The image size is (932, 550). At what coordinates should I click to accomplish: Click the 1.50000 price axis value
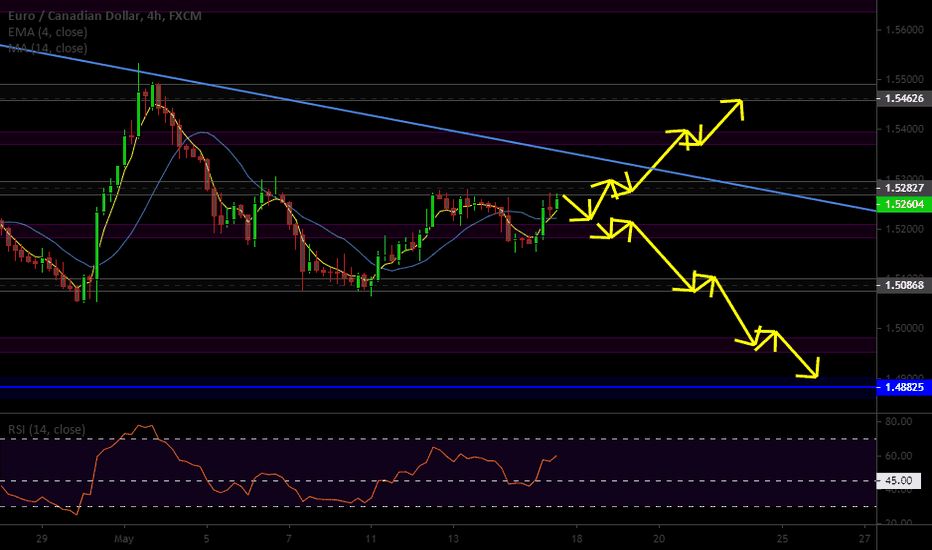[x=904, y=328]
